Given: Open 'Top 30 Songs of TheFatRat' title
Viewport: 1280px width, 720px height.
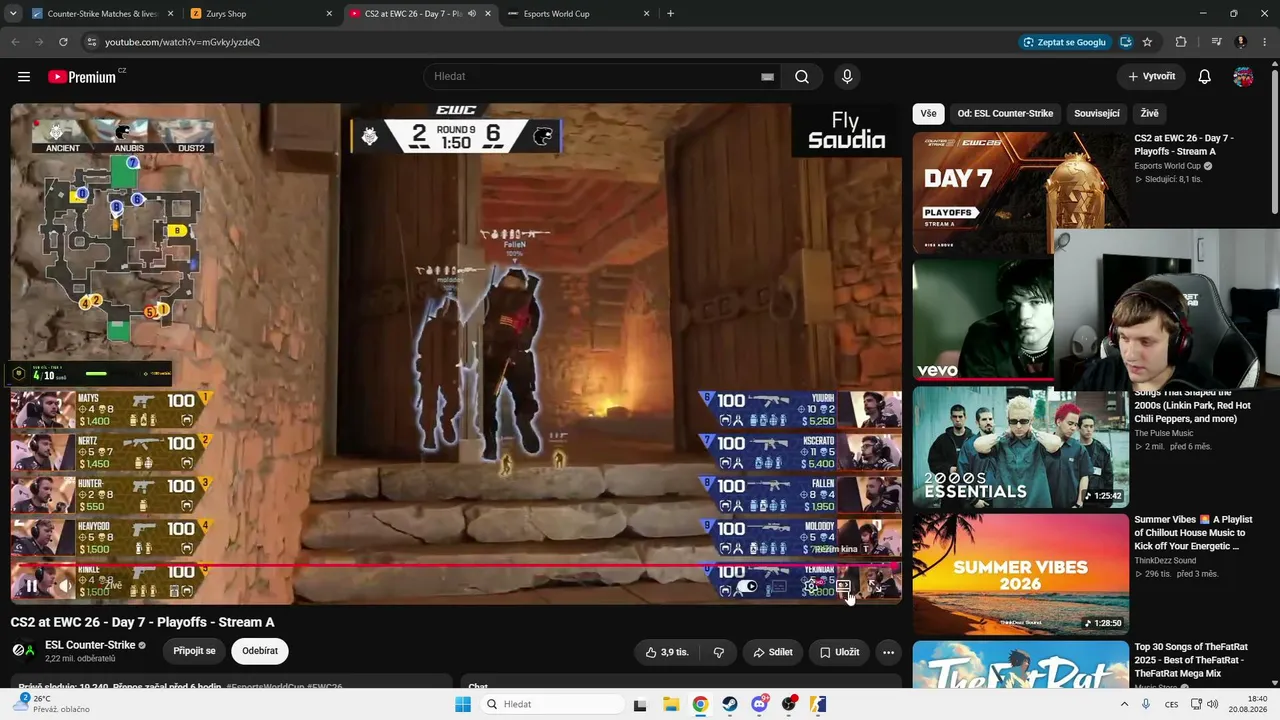Looking at the screenshot, I should 1191,660.
